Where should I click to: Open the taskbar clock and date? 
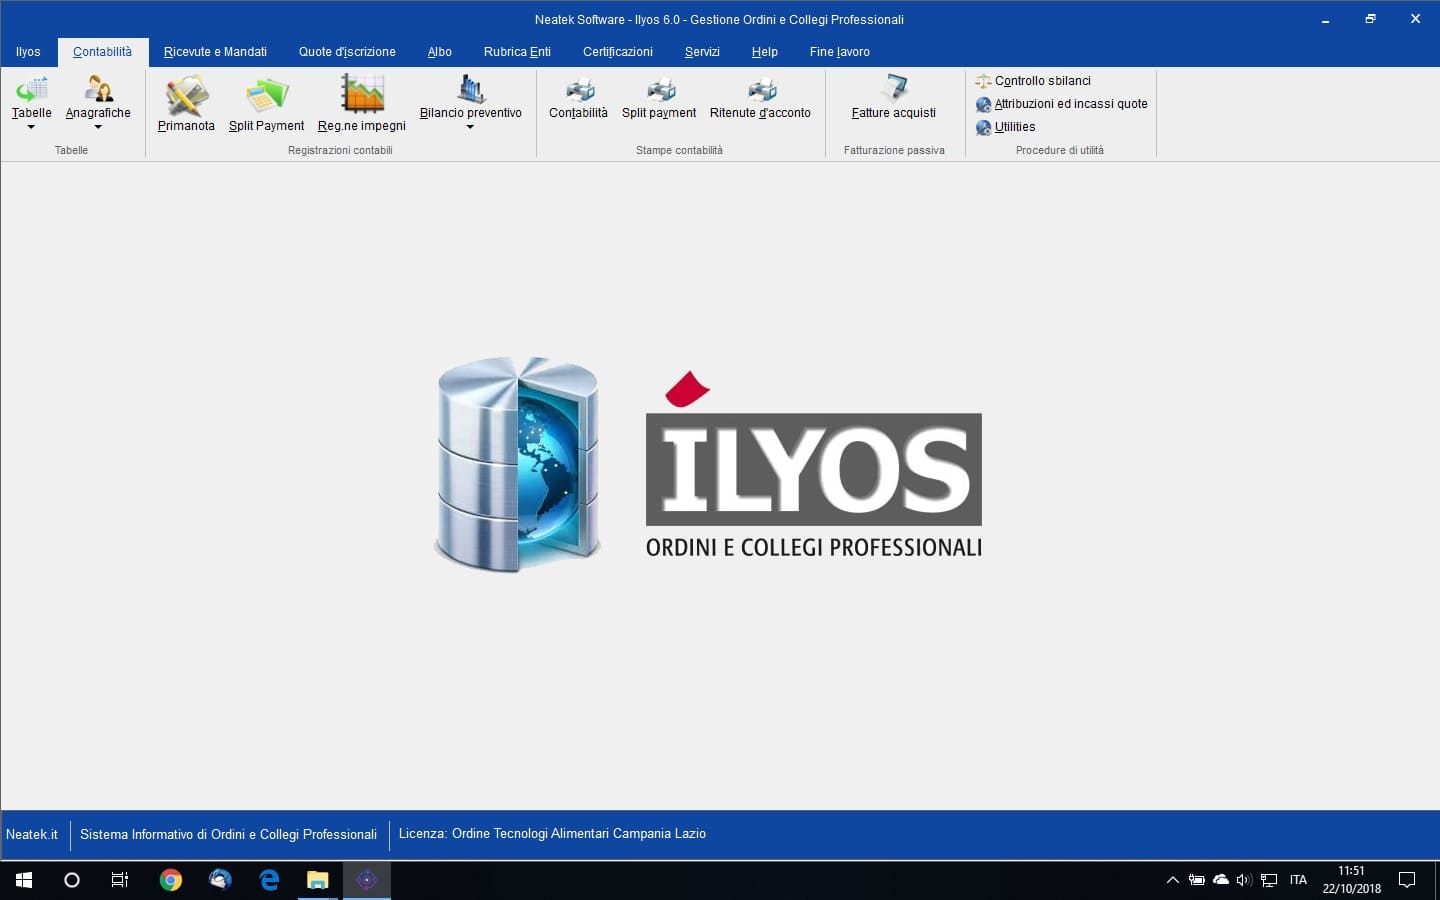(1351, 880)
